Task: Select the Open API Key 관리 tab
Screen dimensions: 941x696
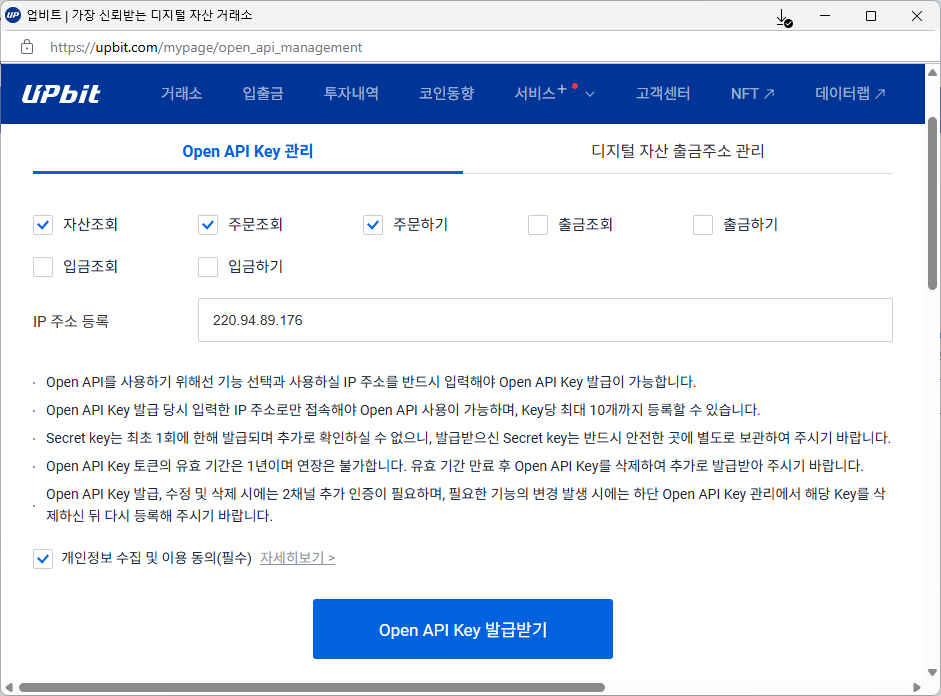Action: pos(247,152)
